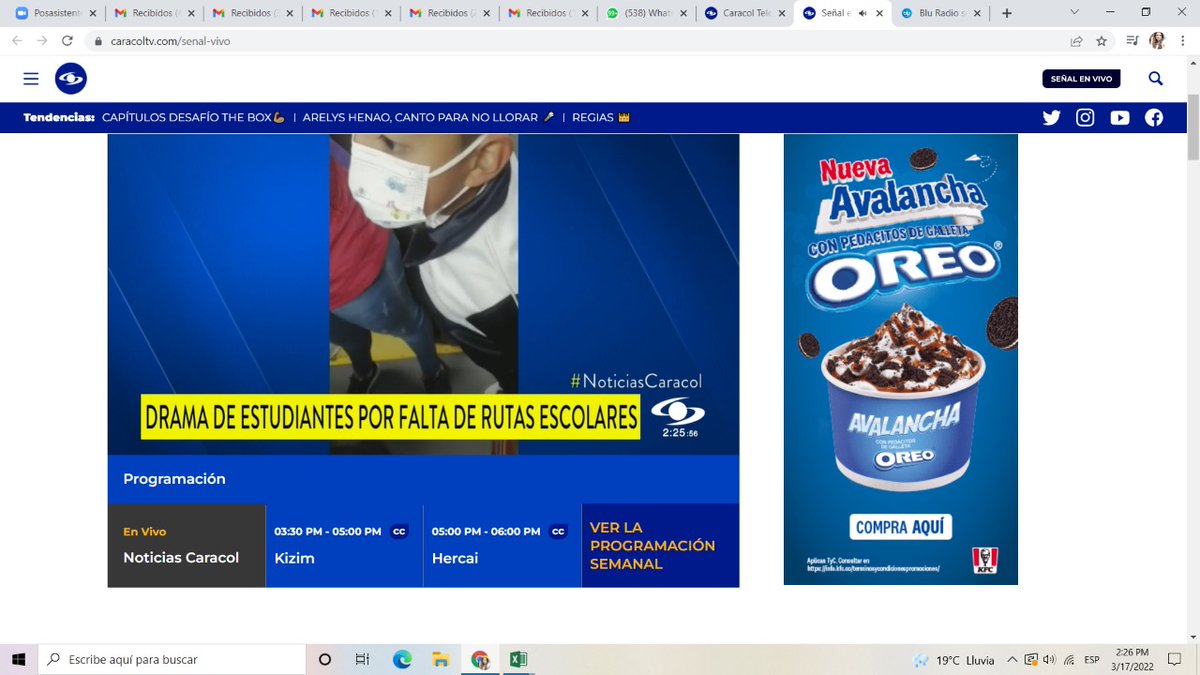View site information padlock icon
The height and width of the screenshot is (675, 1200).
pos(98,41)
